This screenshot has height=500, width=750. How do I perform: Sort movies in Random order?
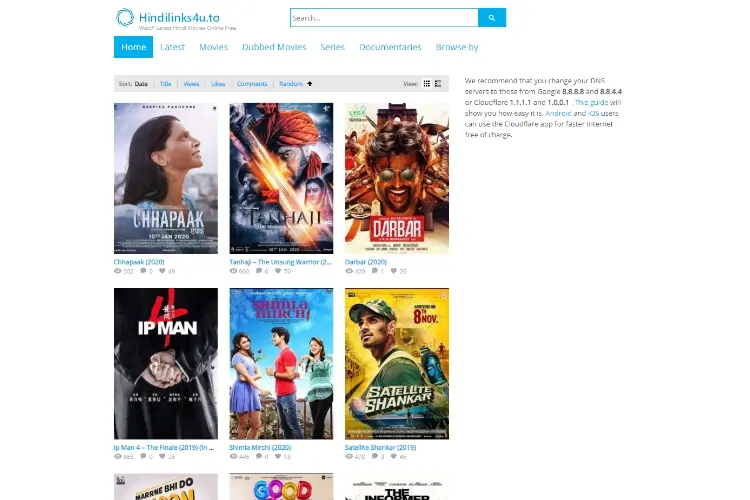coord(291,84)
